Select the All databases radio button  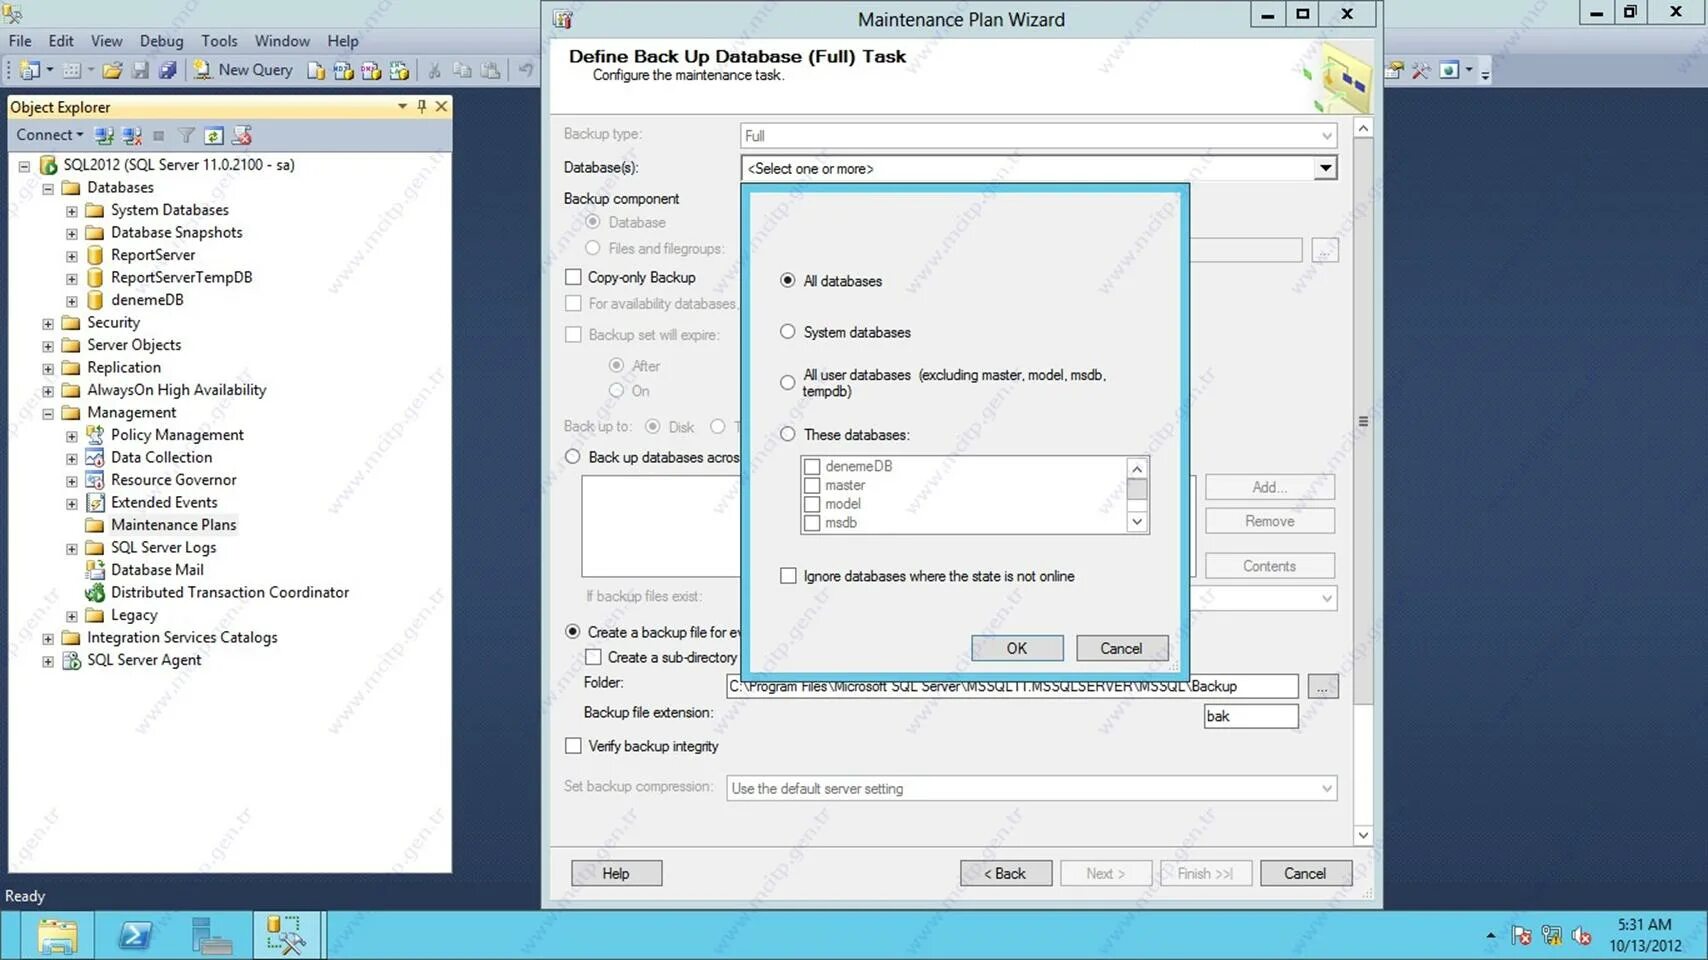(x=788, y=281)
